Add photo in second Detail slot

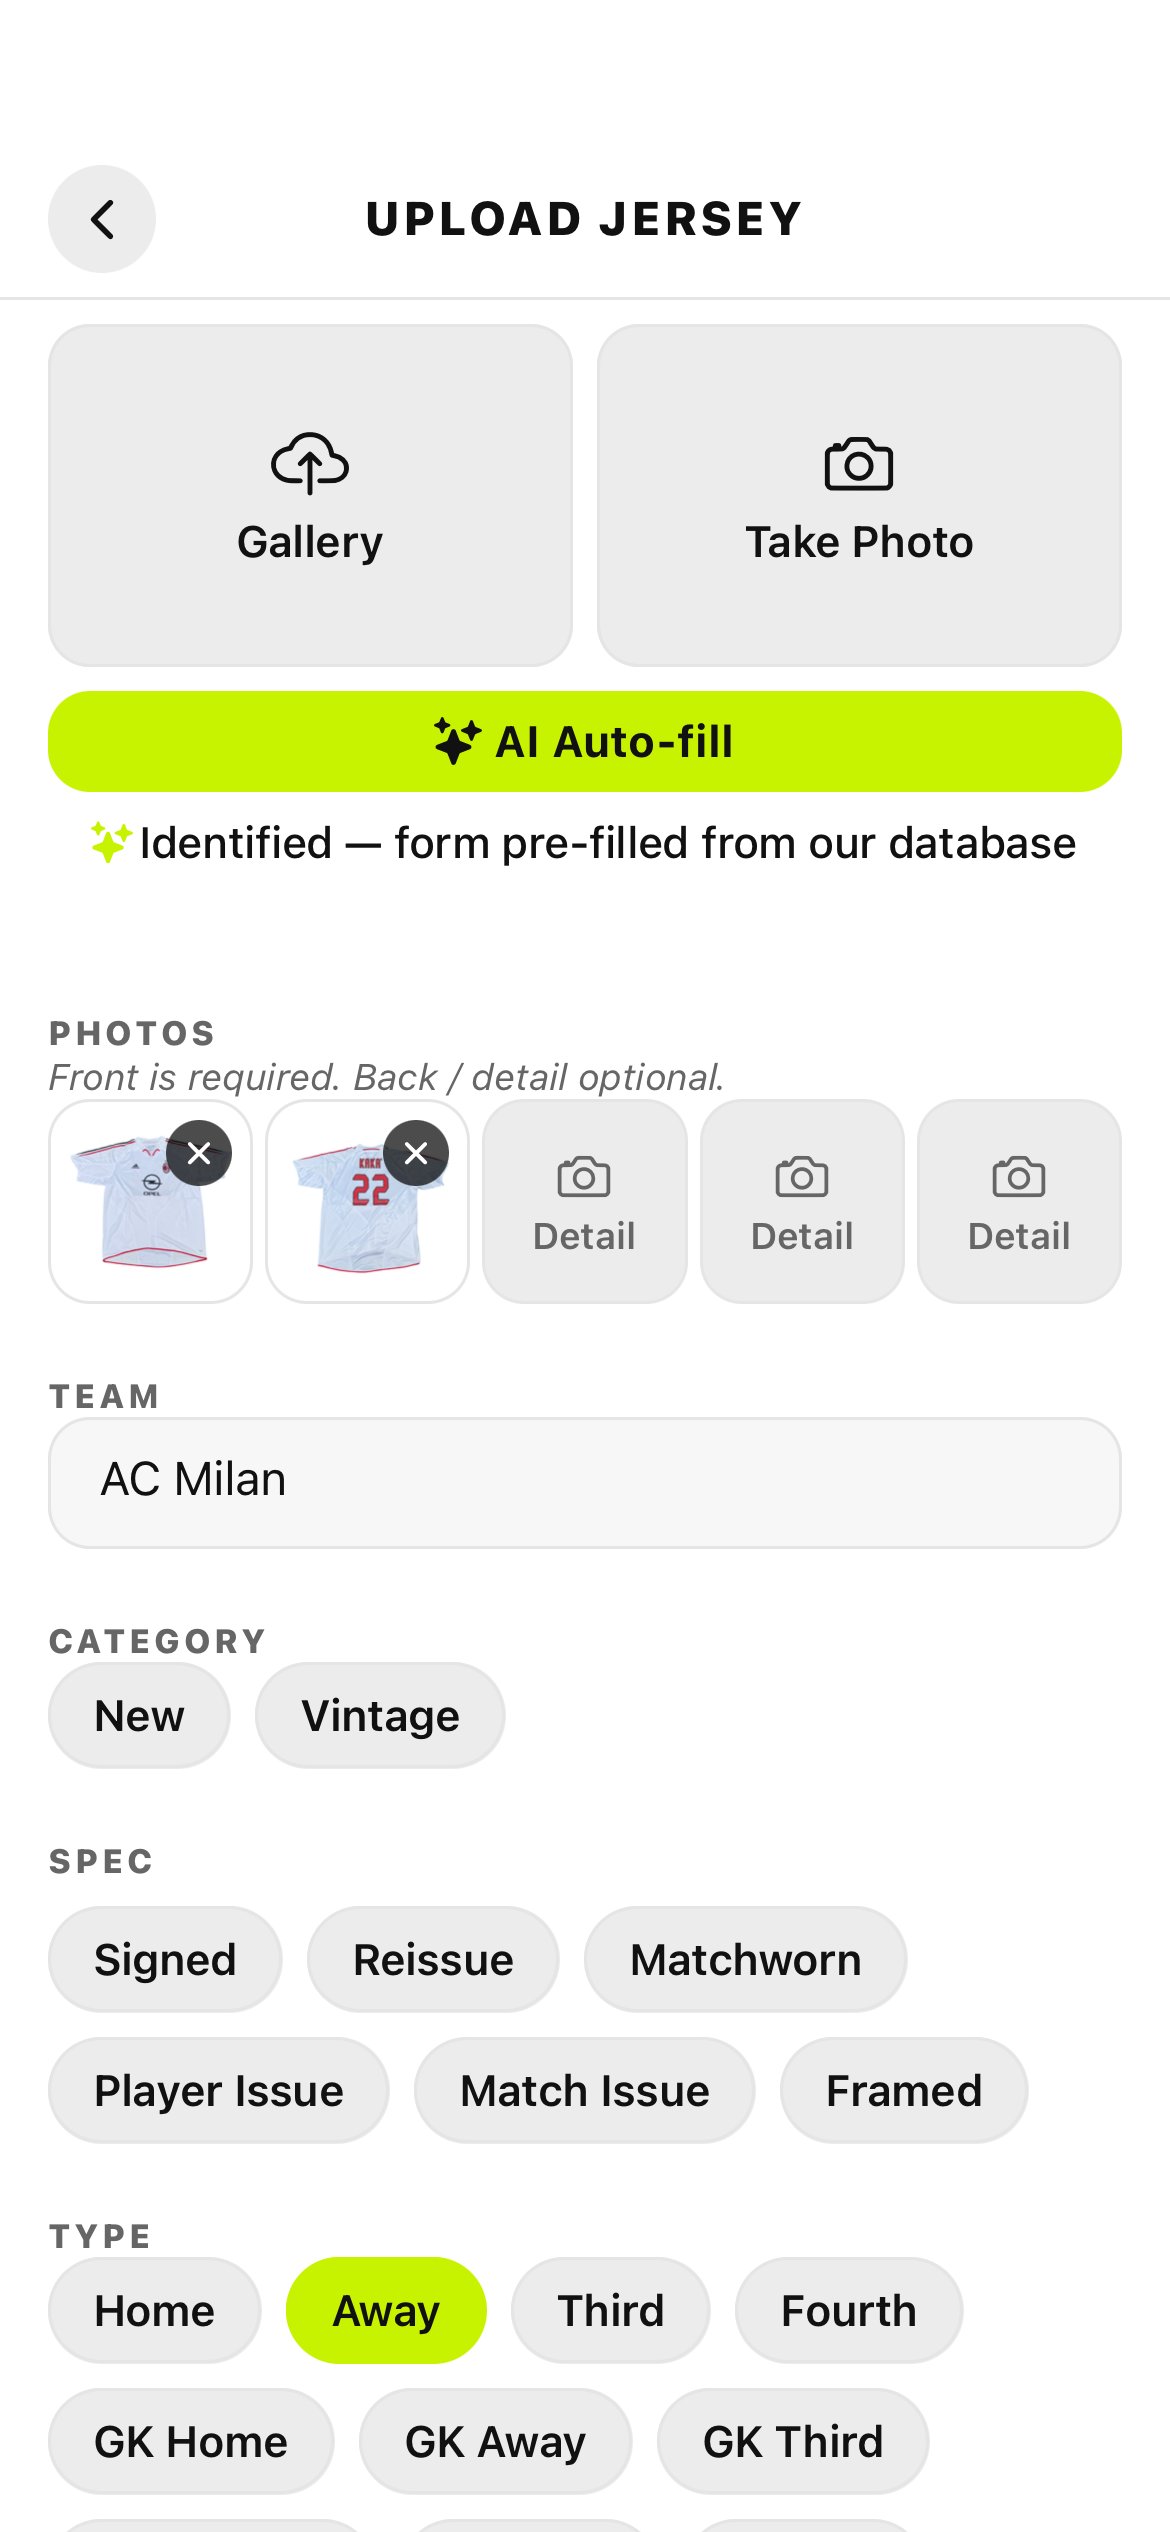[x=802, y=1201]
